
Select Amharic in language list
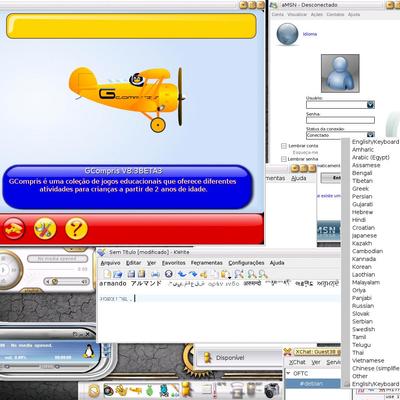tap(363, 150)
